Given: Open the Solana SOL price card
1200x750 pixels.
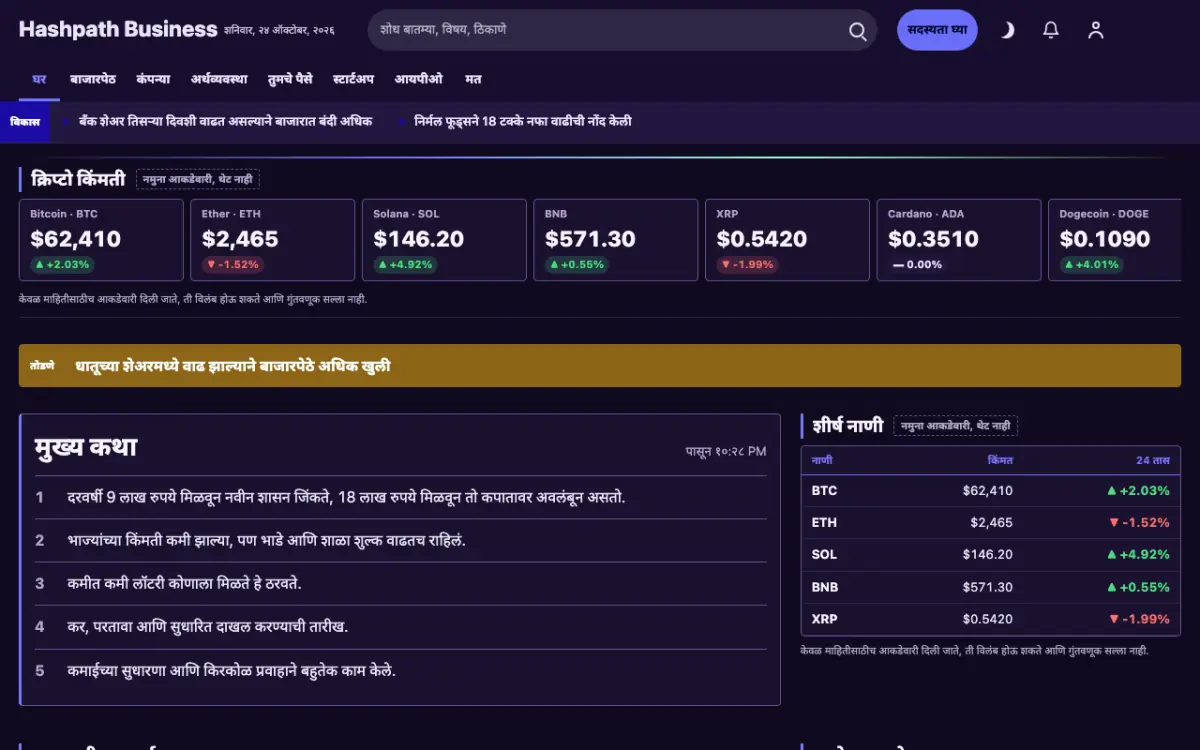Looking at the screenshot, I should [444, 240].
